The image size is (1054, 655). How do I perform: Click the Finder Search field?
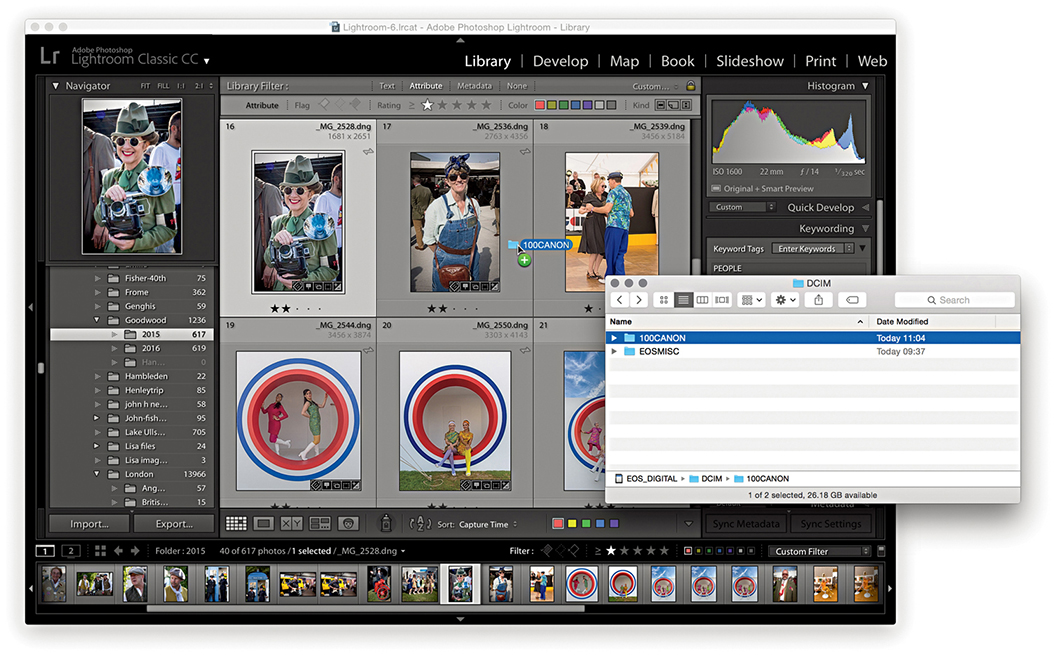[x=954, y=300]
